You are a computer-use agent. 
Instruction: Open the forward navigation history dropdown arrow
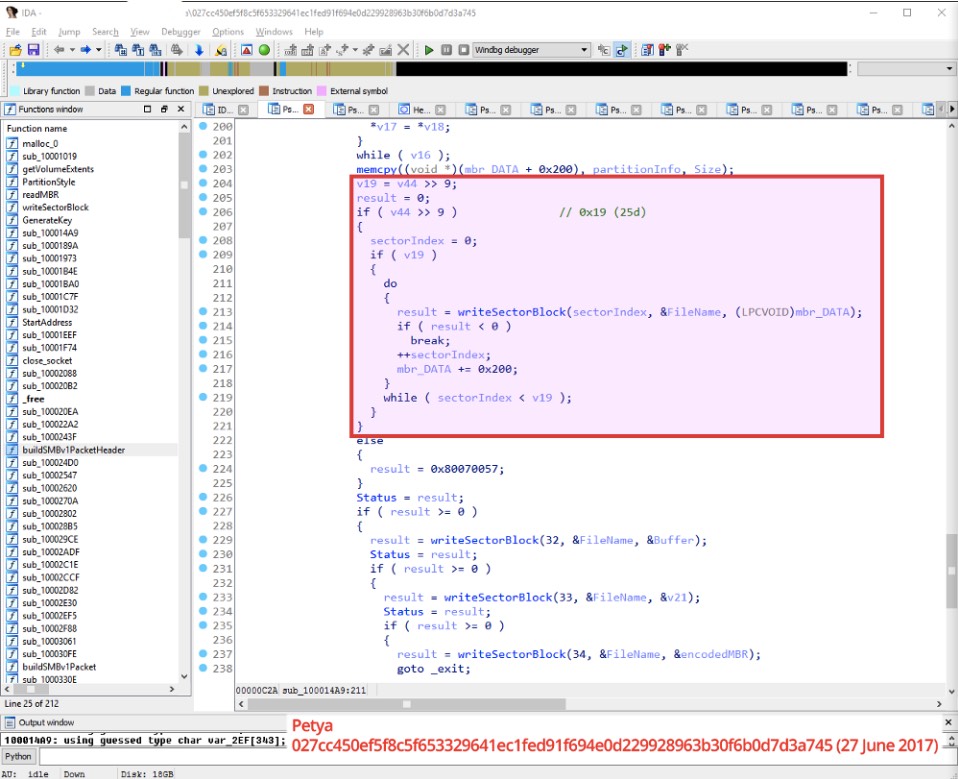tap(98, 50)
